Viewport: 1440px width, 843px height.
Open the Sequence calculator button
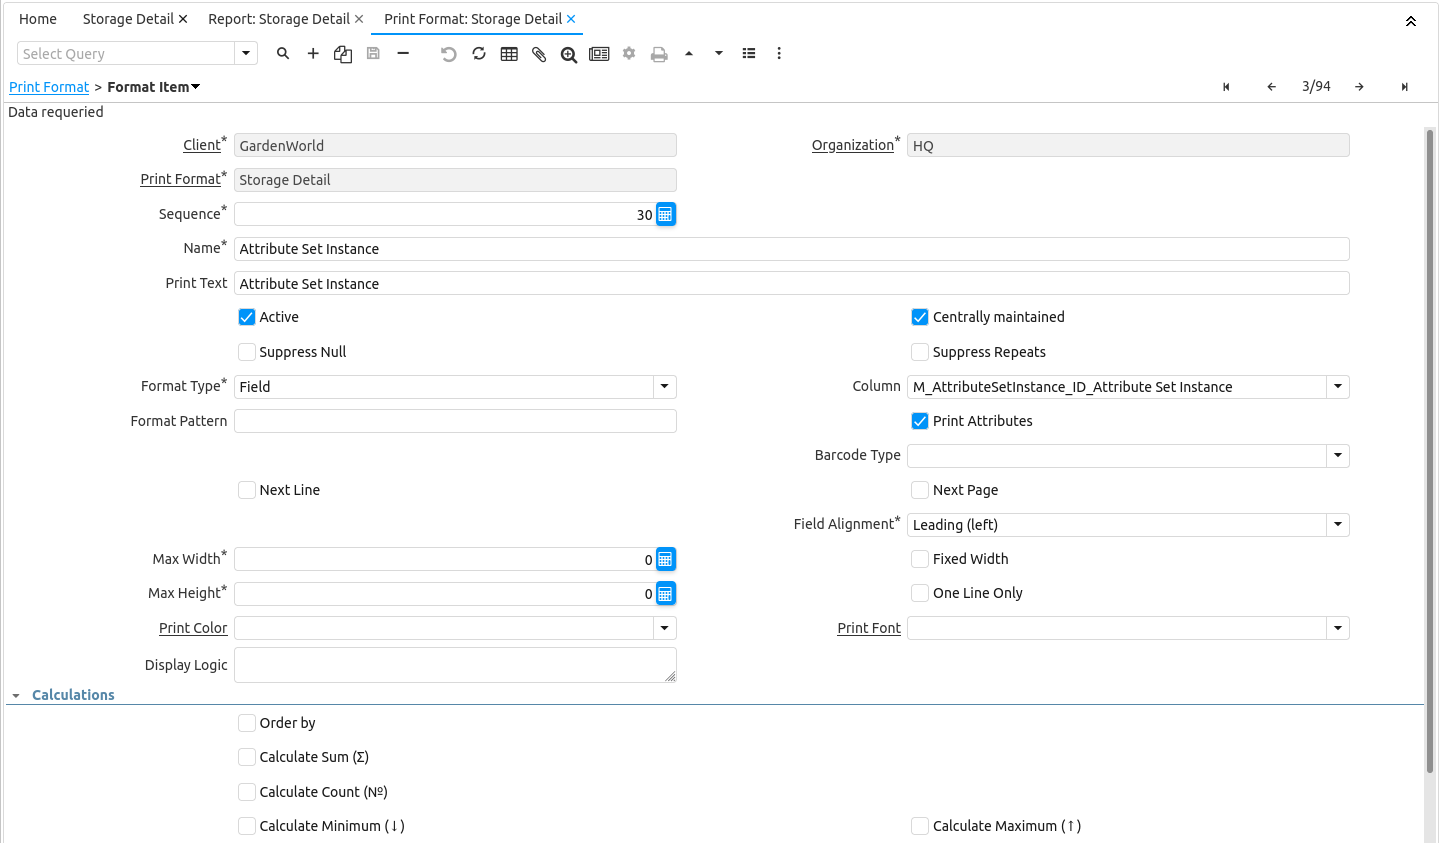(665, 214)
